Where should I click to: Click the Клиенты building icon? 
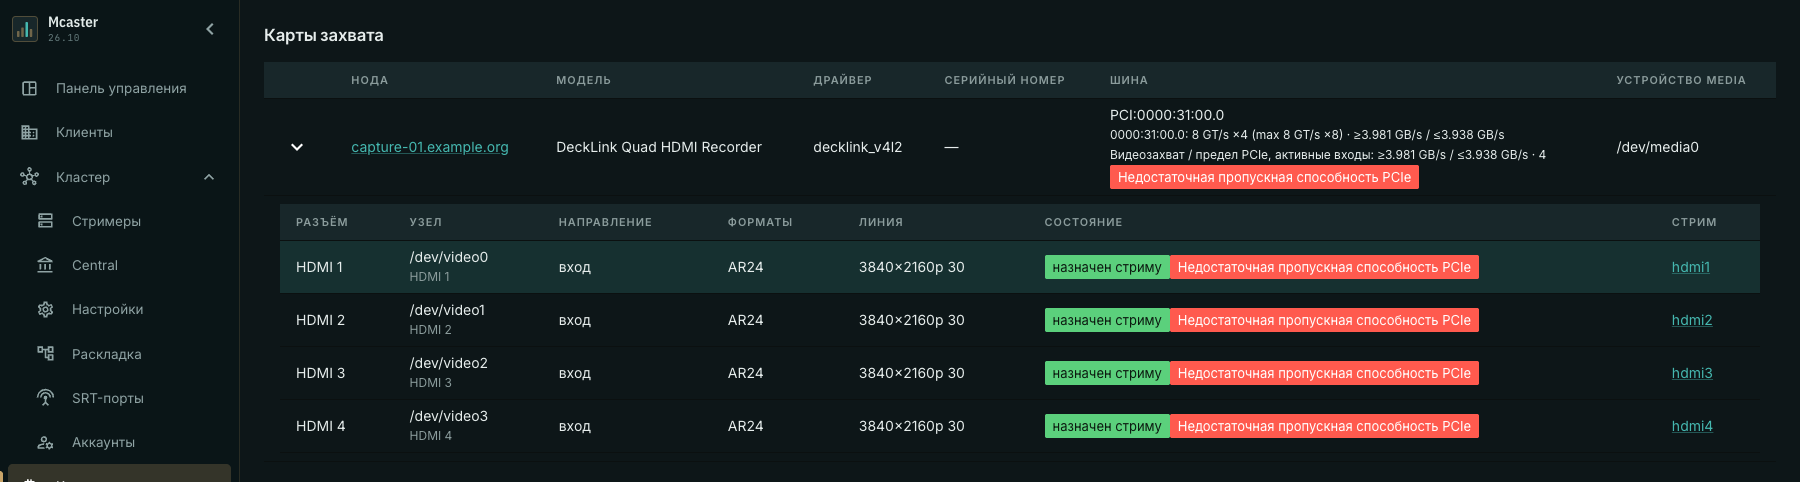click(x=30, y=132)
